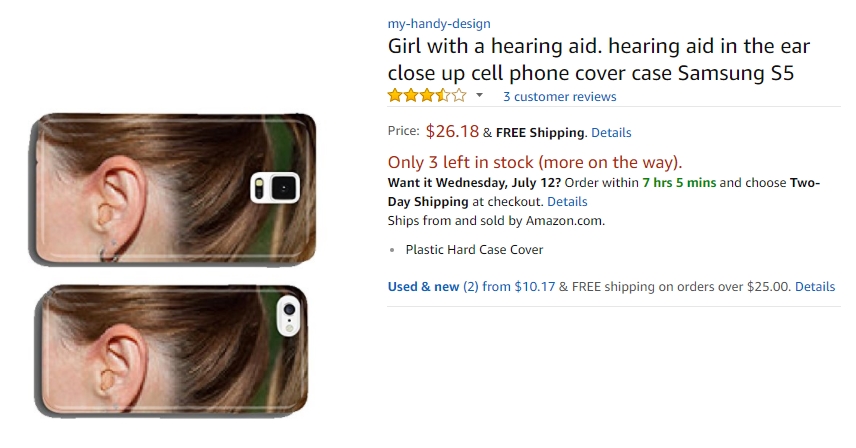Click the Plastic Hard Case Cover bullet
Image resolution: width=856 pixels, height=448 pixels.
pos(474,250)
